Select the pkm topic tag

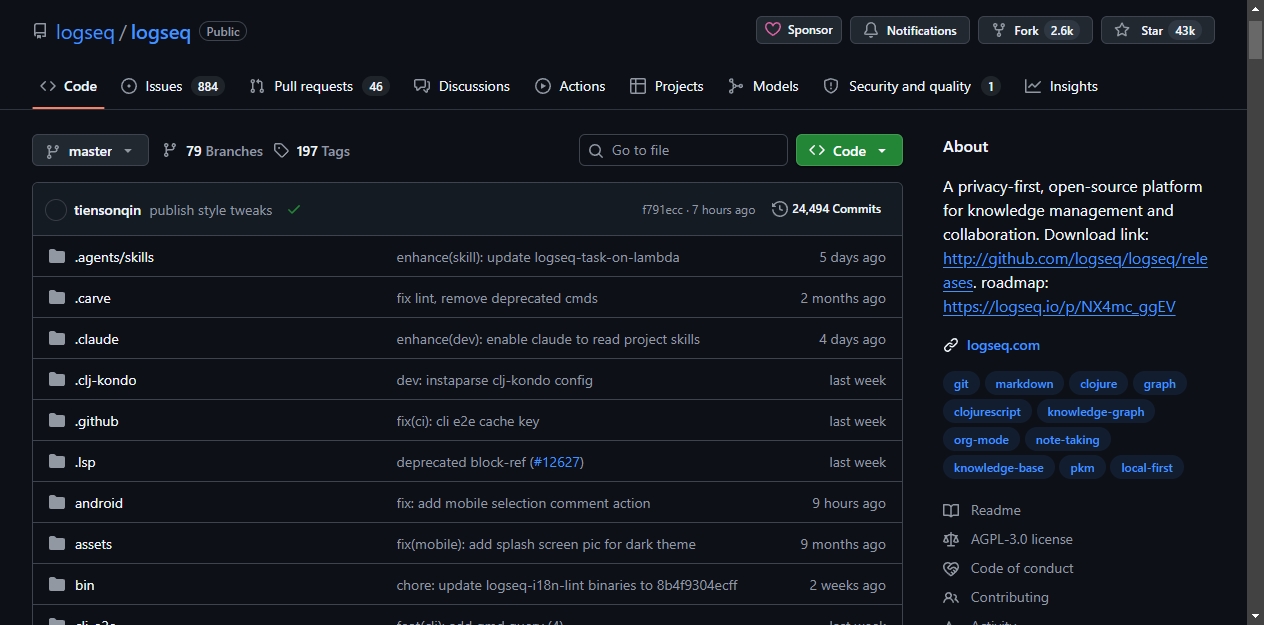pyautogui.click(x=1082, y=468)
